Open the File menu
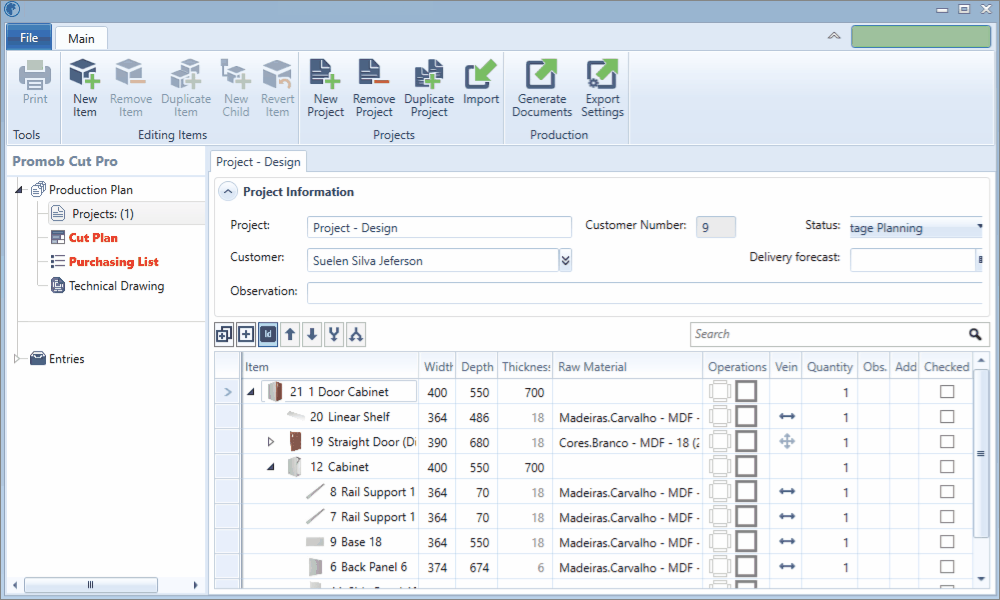The height and width of the screenshot is (600, 1000). [x=29, y=38]
